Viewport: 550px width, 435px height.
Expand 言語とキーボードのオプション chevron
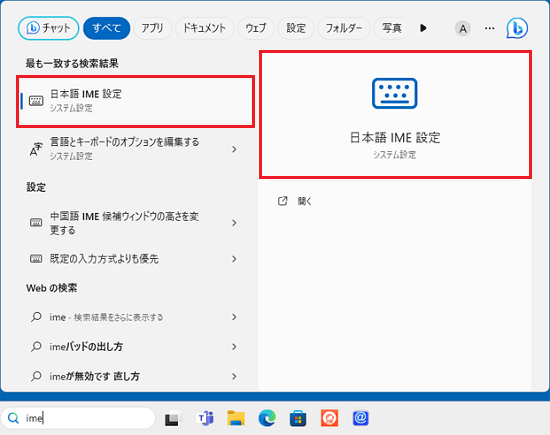pos(234,149)
